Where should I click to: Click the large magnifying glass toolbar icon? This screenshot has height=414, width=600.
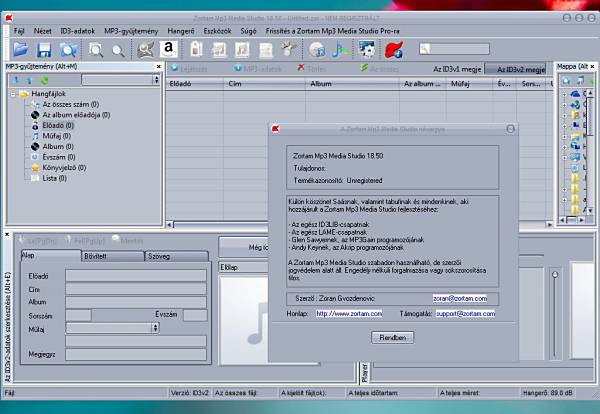click(x=96, y=50)
